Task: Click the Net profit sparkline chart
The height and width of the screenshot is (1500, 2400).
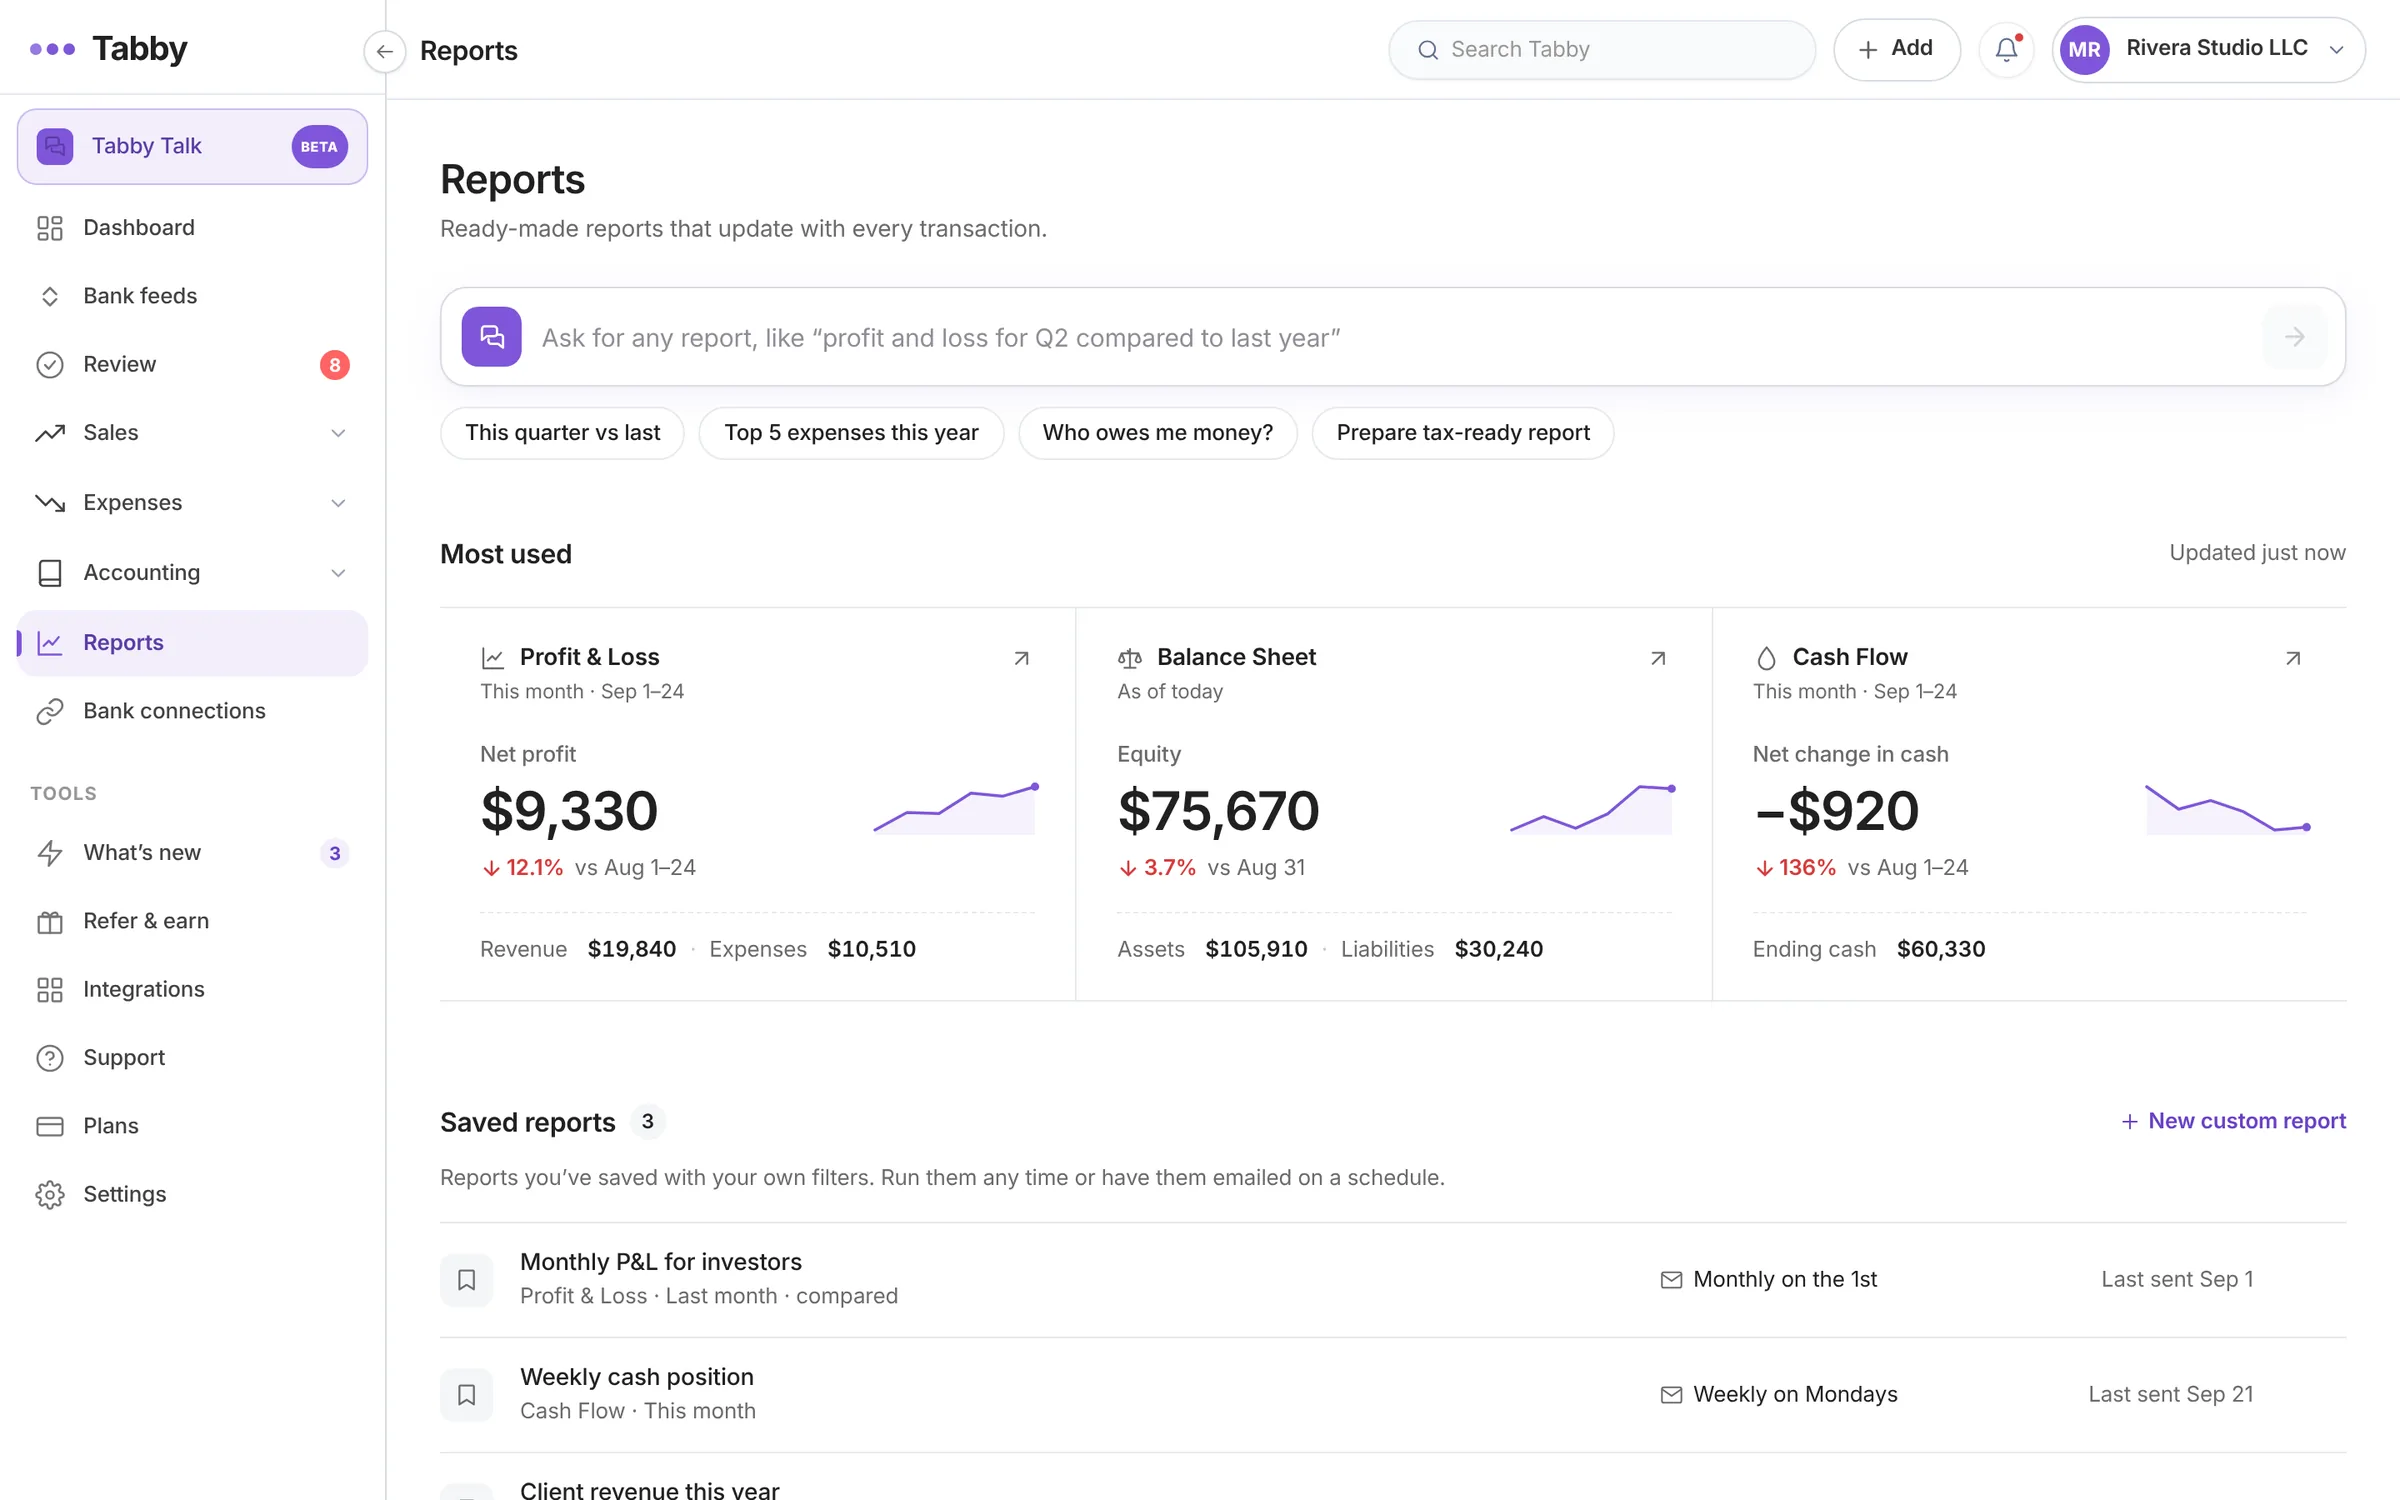Action: (956, 809)
